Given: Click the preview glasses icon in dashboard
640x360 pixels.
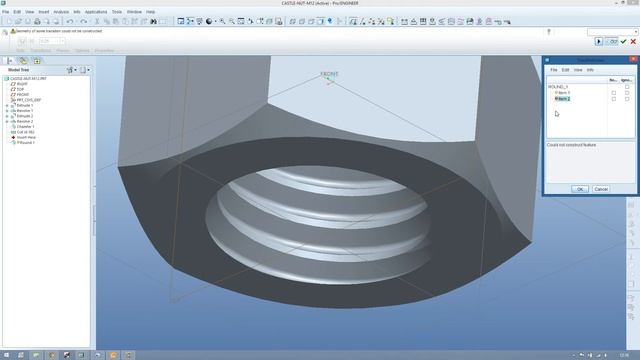Looking at the screenshot, I should pyautogui.click(x=611, y=42).
